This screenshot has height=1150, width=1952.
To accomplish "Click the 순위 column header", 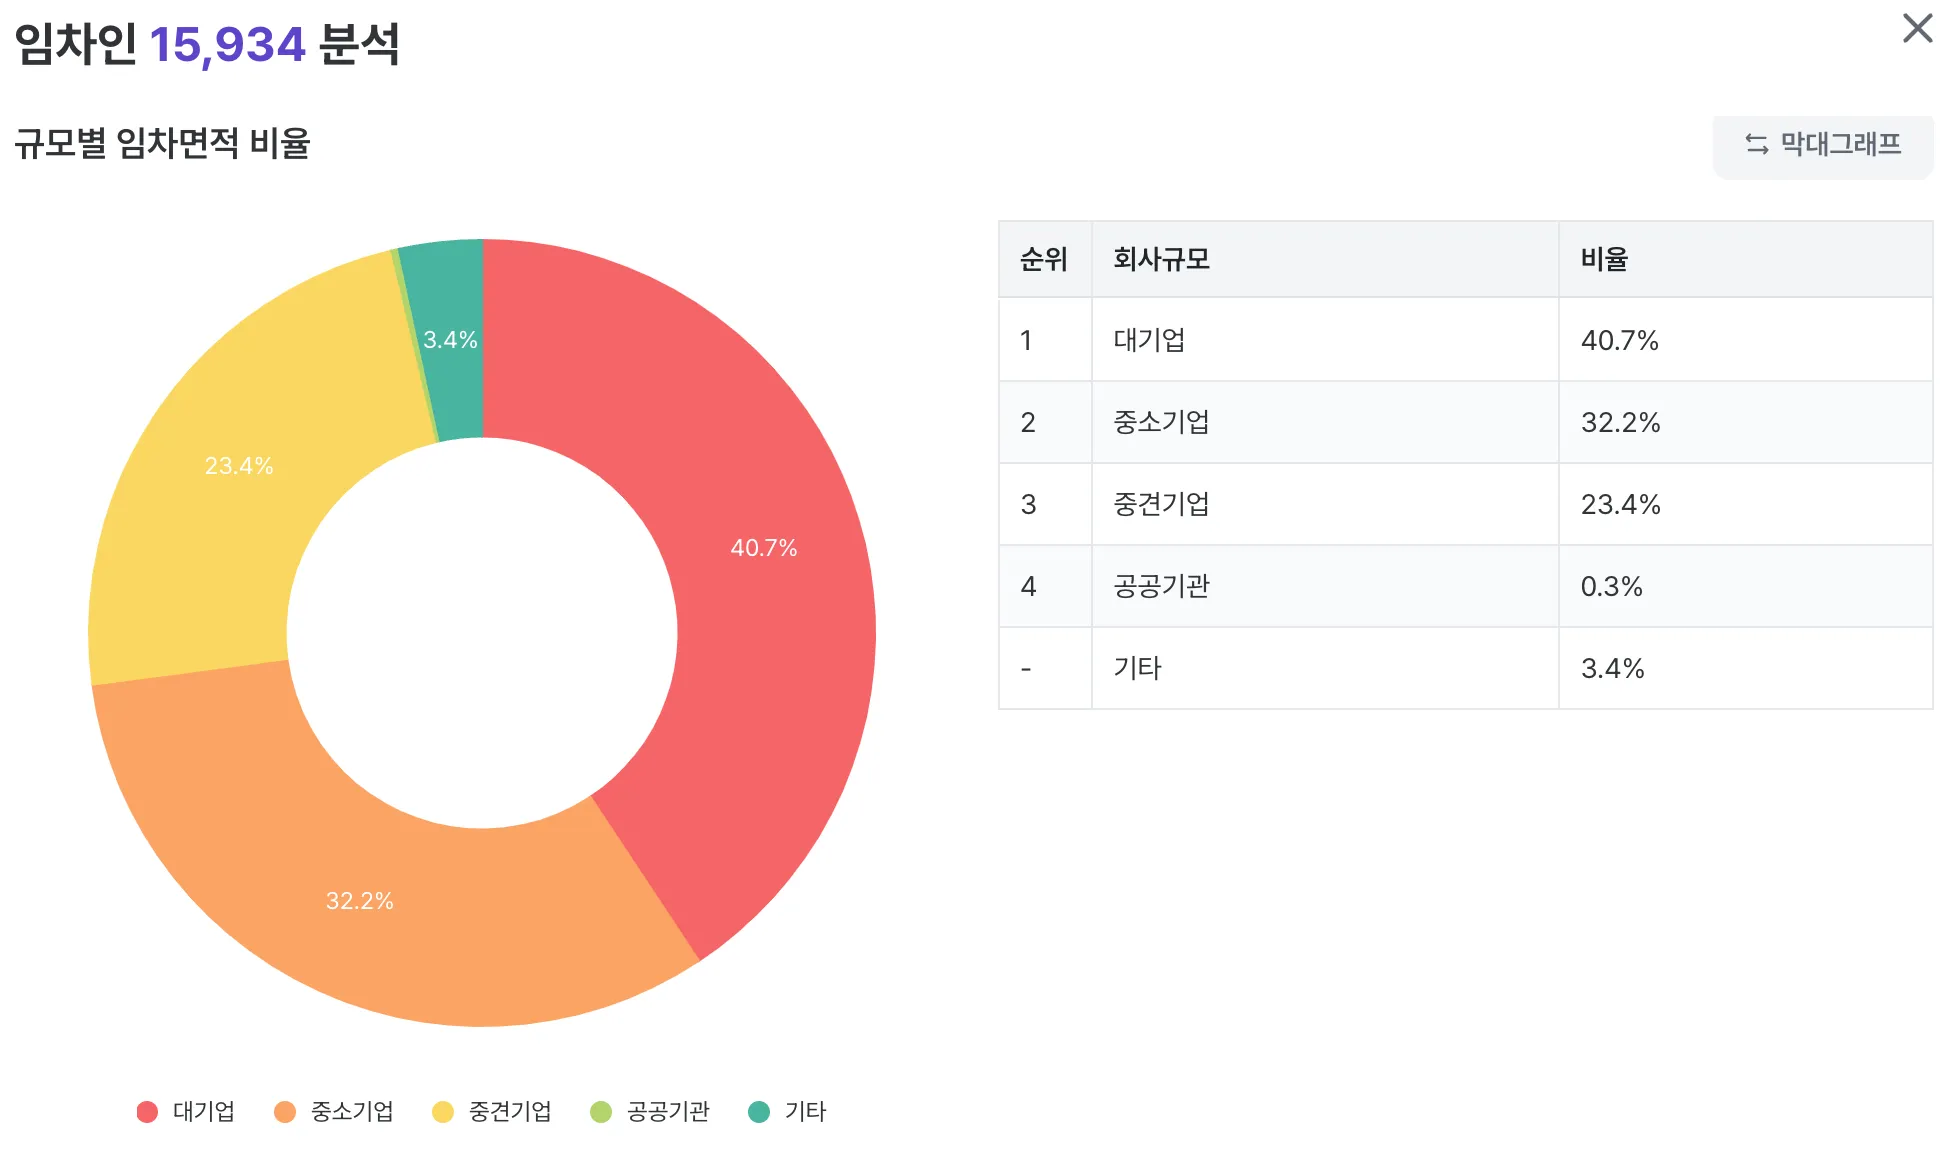I will [1044, 260].
